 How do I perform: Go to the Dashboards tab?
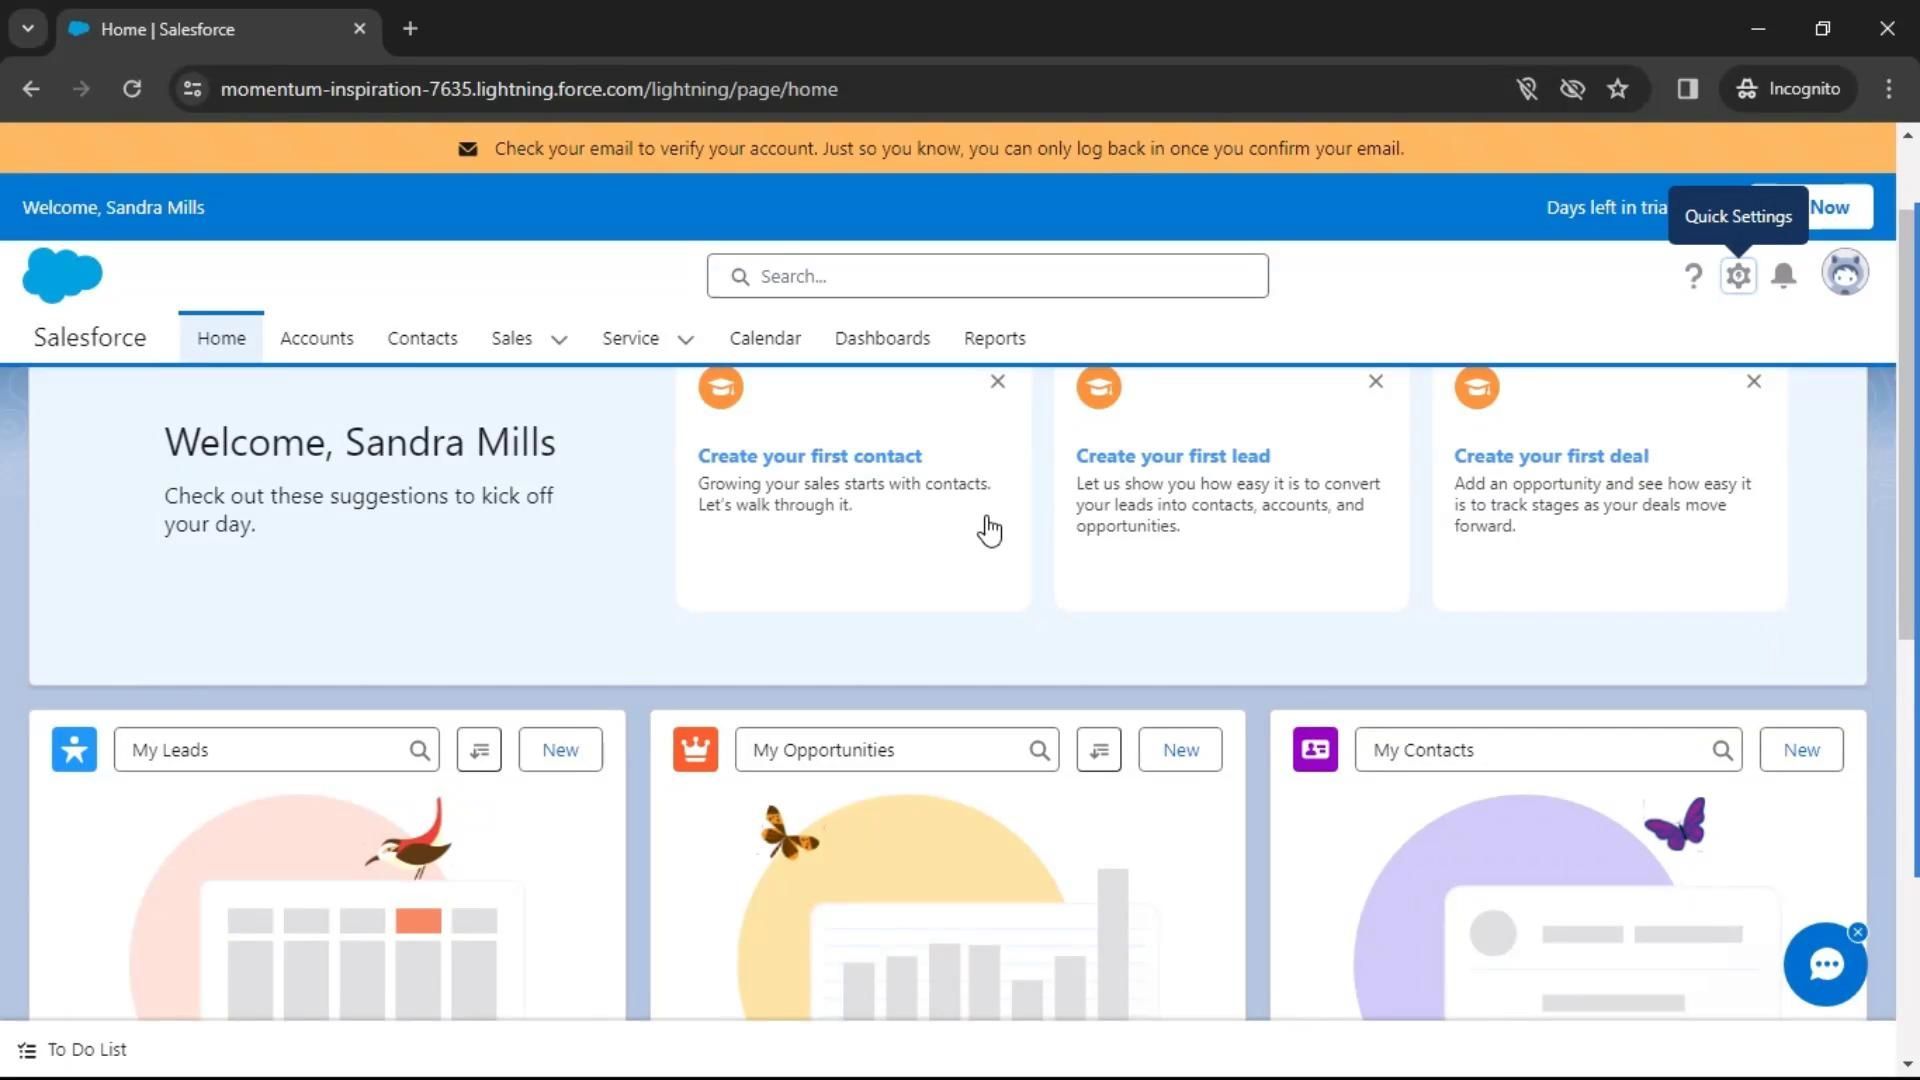point(882,338)
